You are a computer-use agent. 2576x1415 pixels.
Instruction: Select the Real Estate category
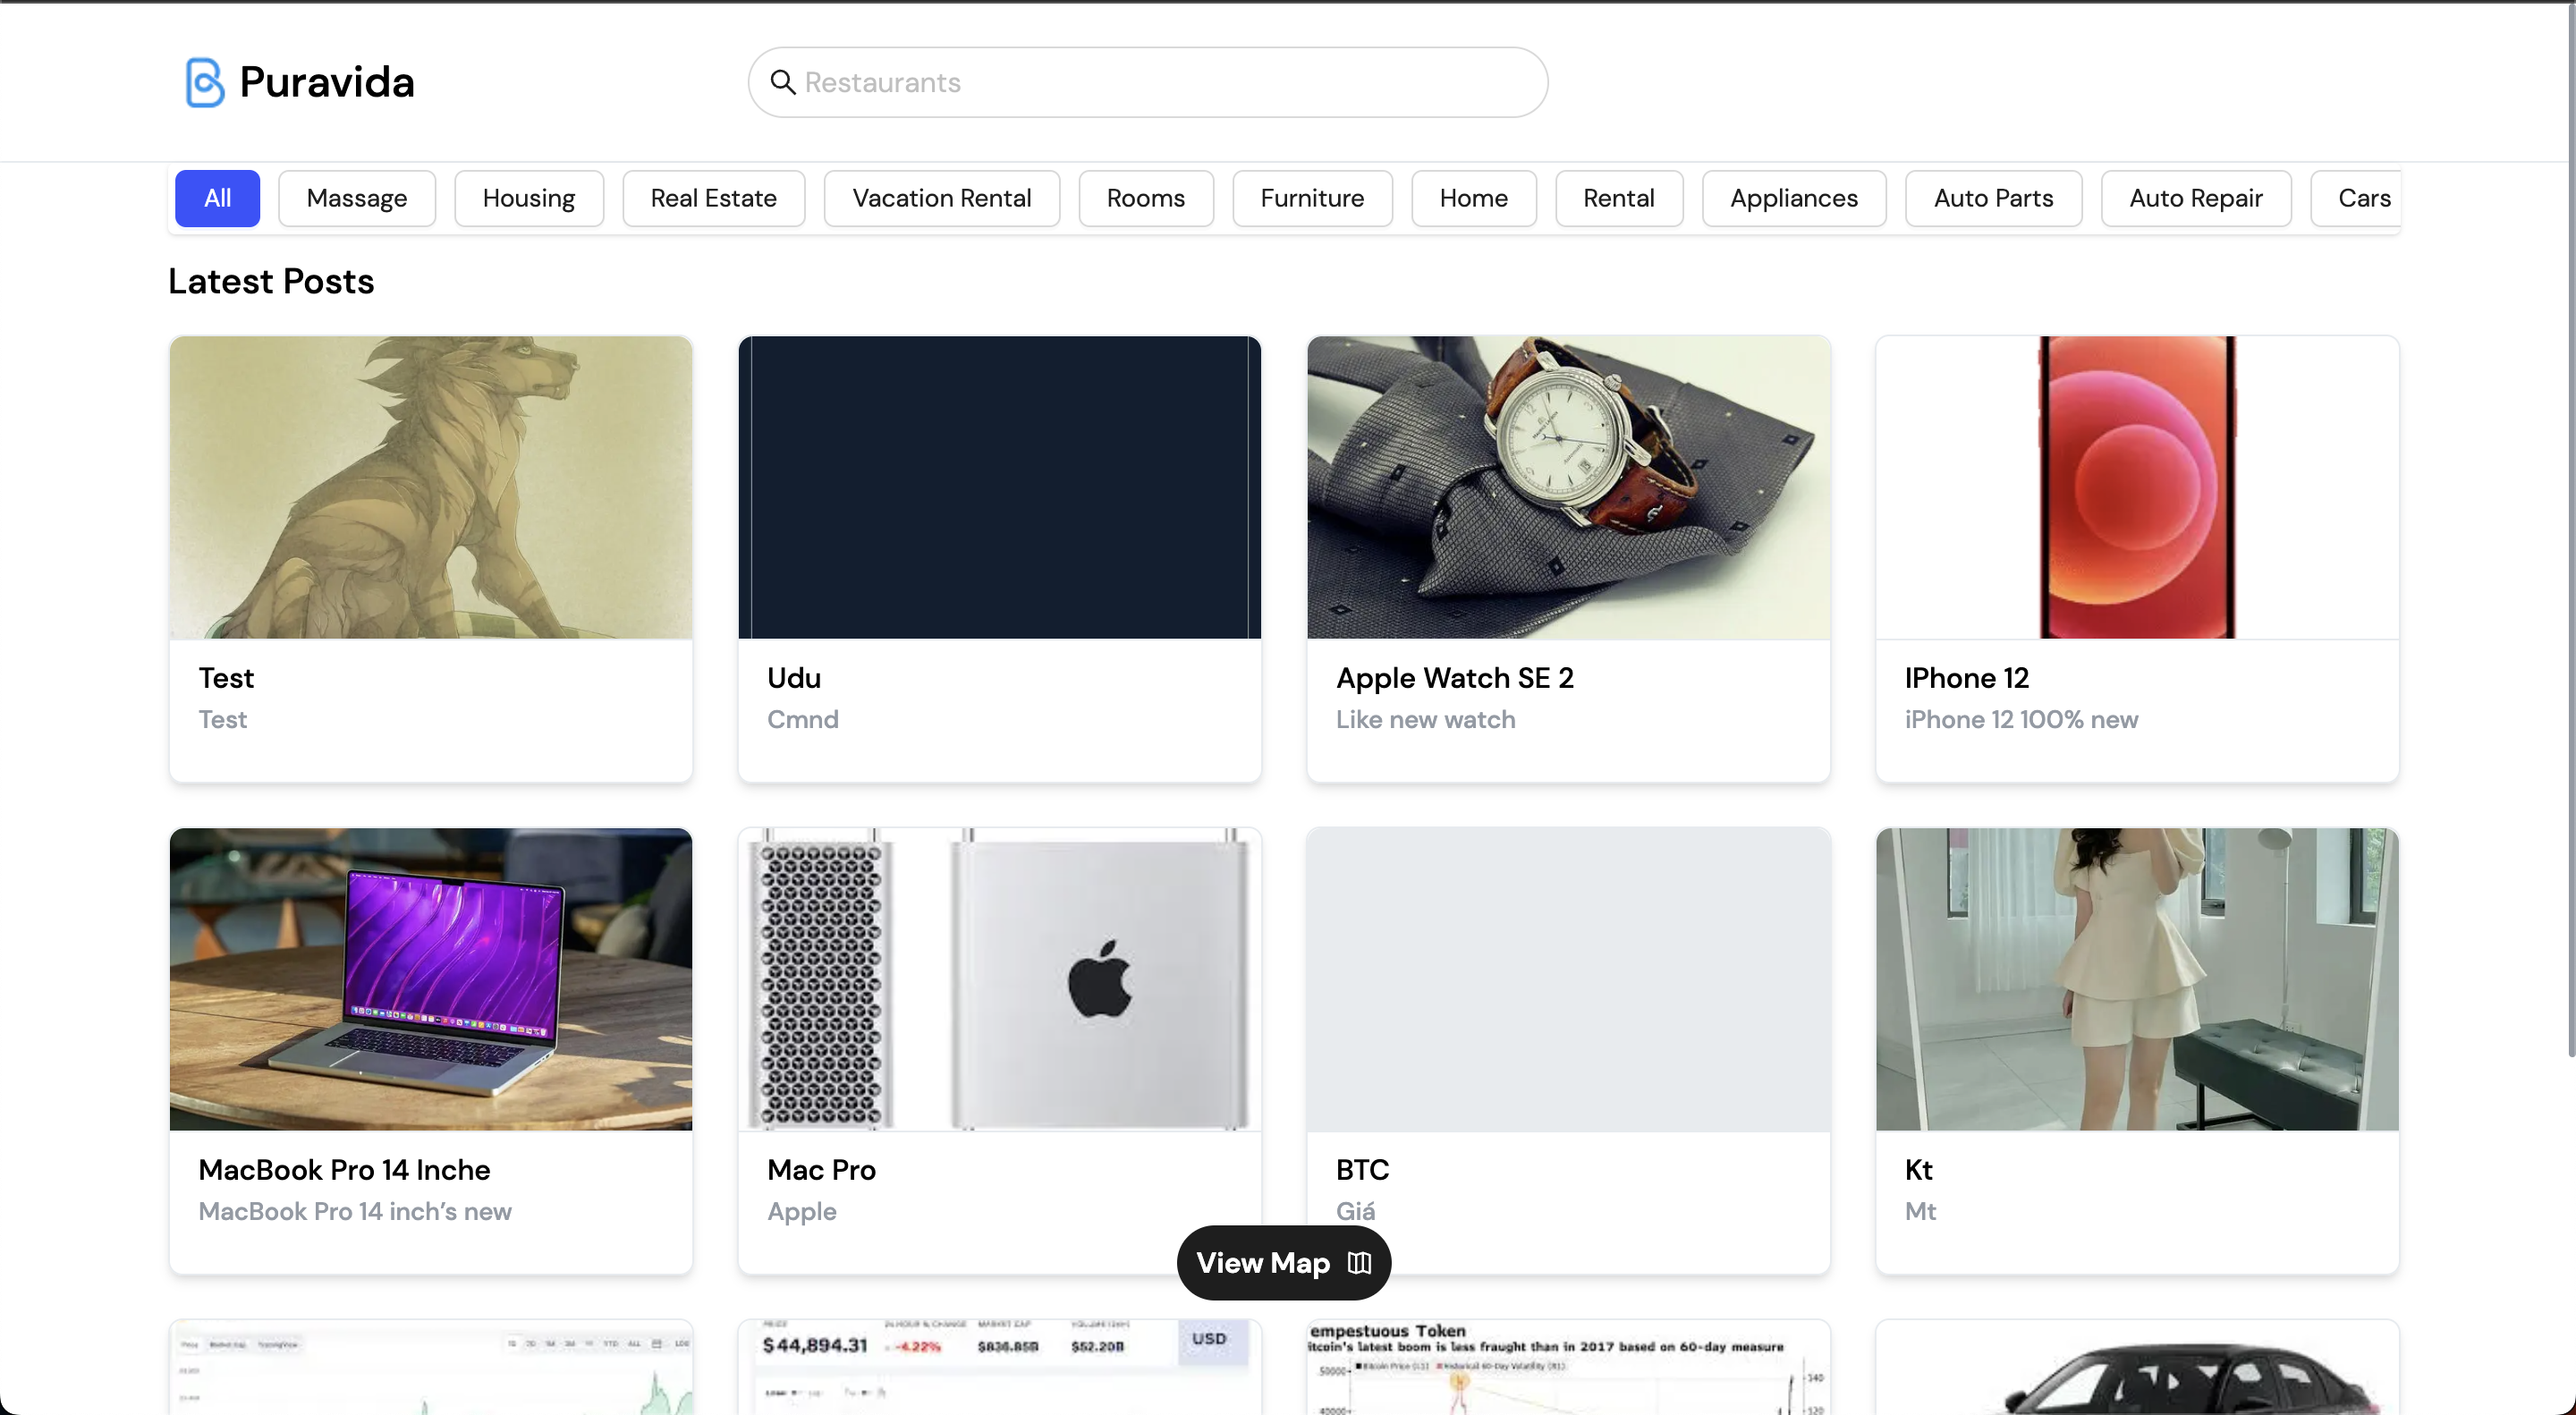click(714, 198)
